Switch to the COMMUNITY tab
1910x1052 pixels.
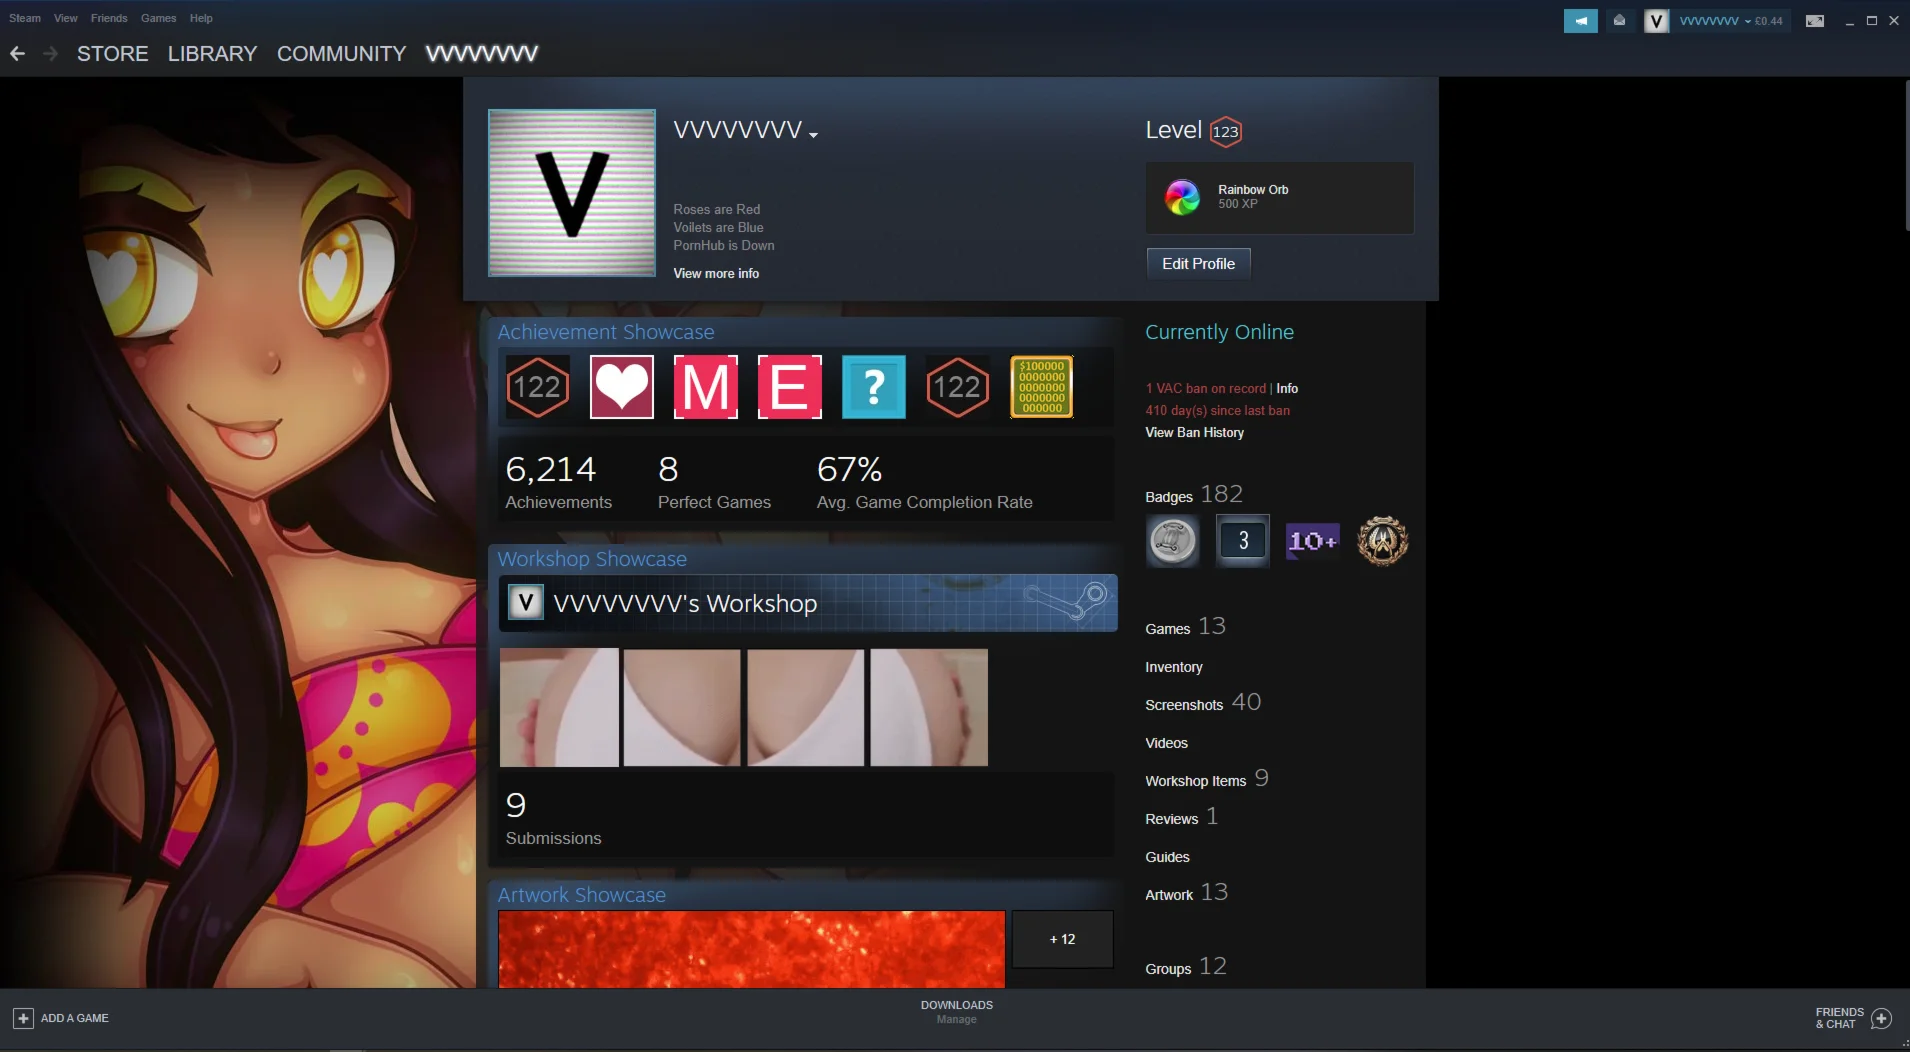click(x=340, y=53)
